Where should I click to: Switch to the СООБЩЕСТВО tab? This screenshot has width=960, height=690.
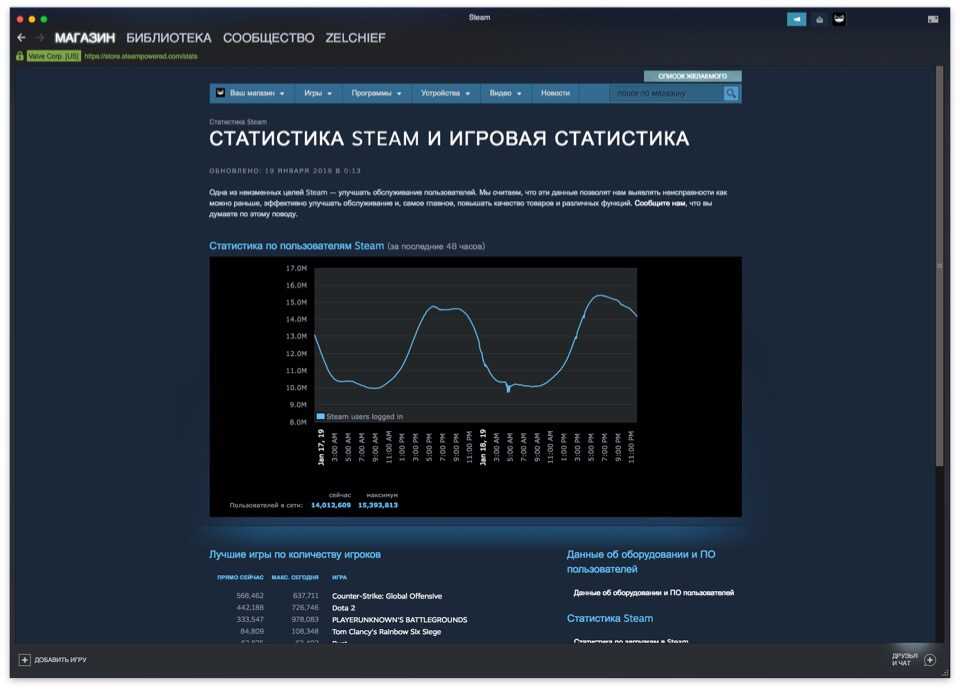268,38
